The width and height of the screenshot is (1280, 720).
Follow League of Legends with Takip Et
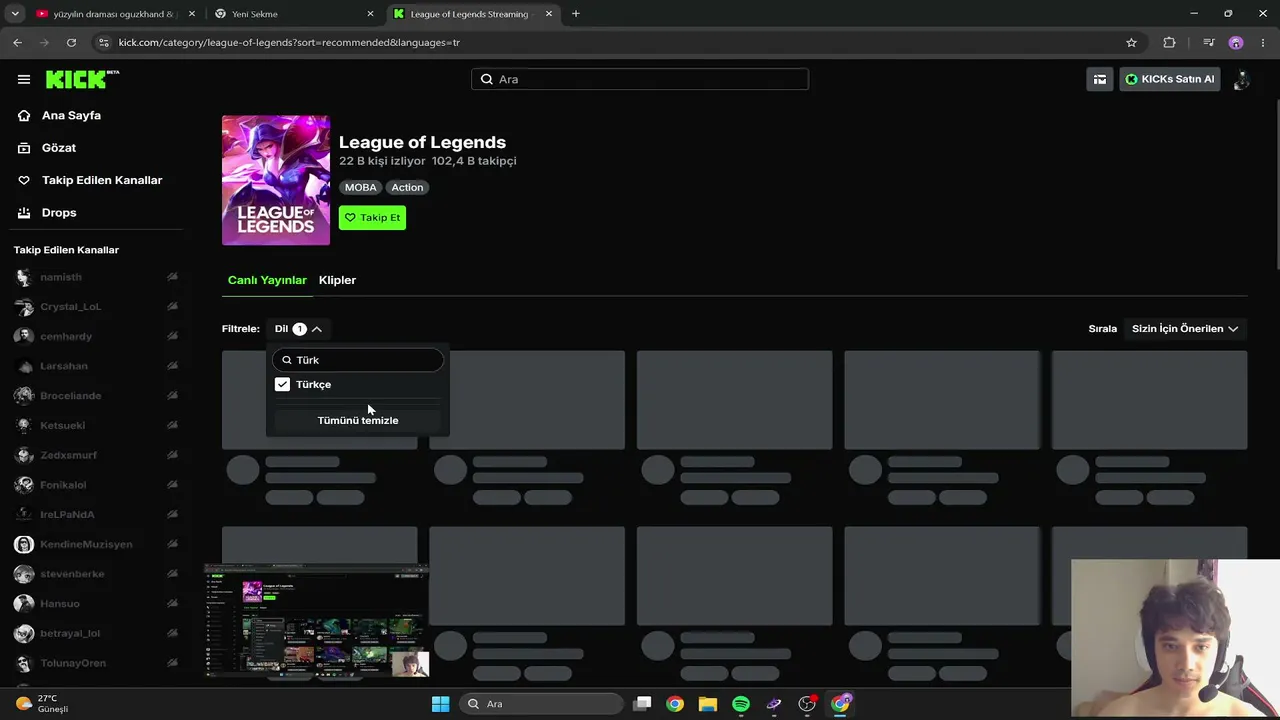point(372,217)
